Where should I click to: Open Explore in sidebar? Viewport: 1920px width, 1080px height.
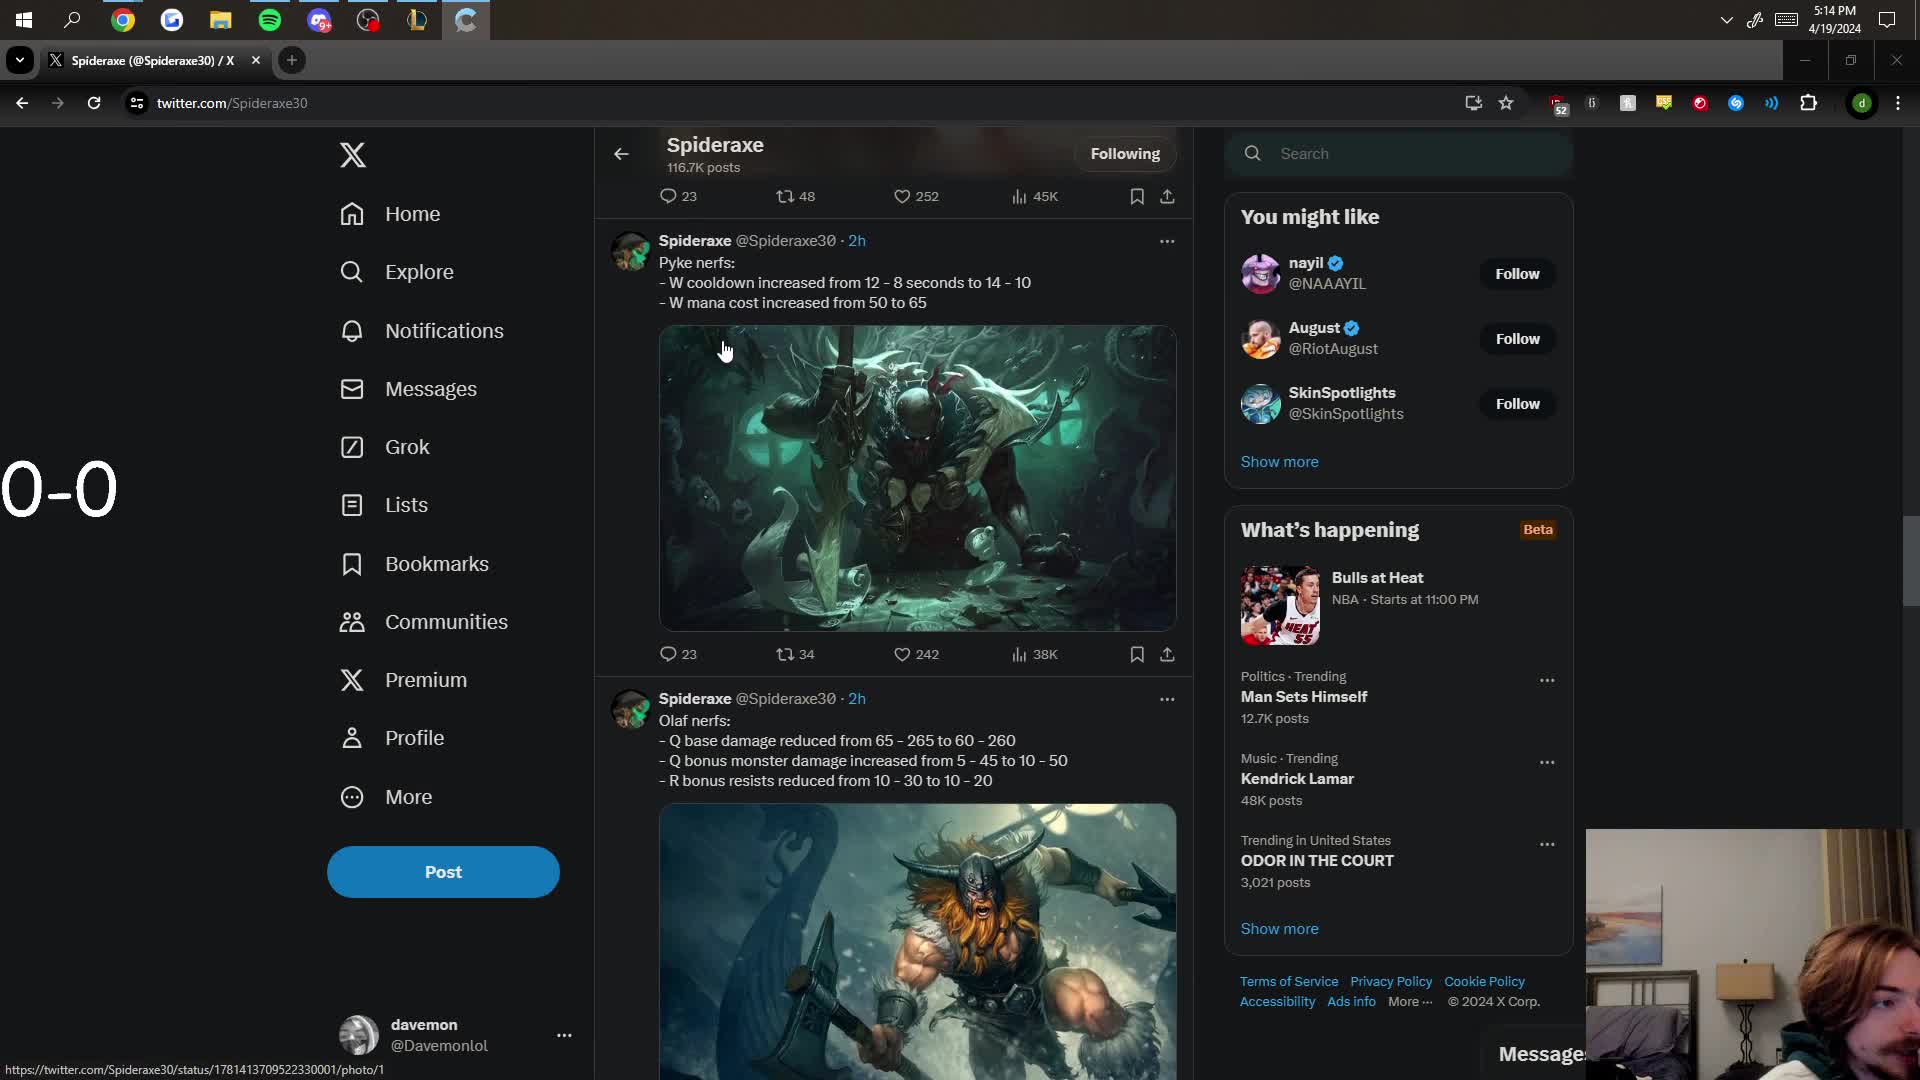click(x=397, y=272)
